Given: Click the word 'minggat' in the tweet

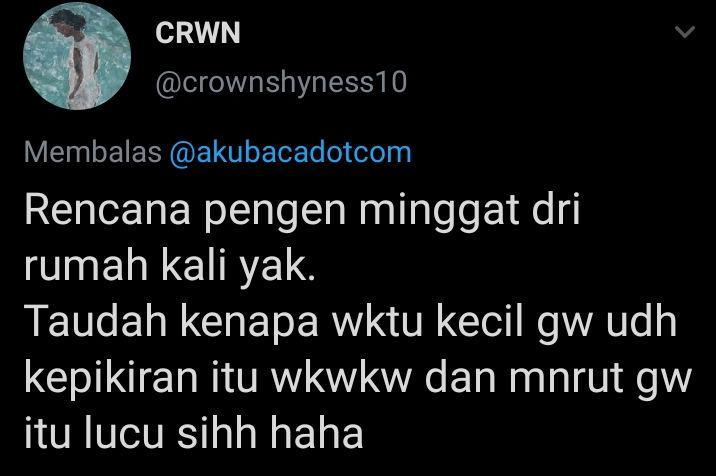Looking at the screenshot, I should coord(439,211).
